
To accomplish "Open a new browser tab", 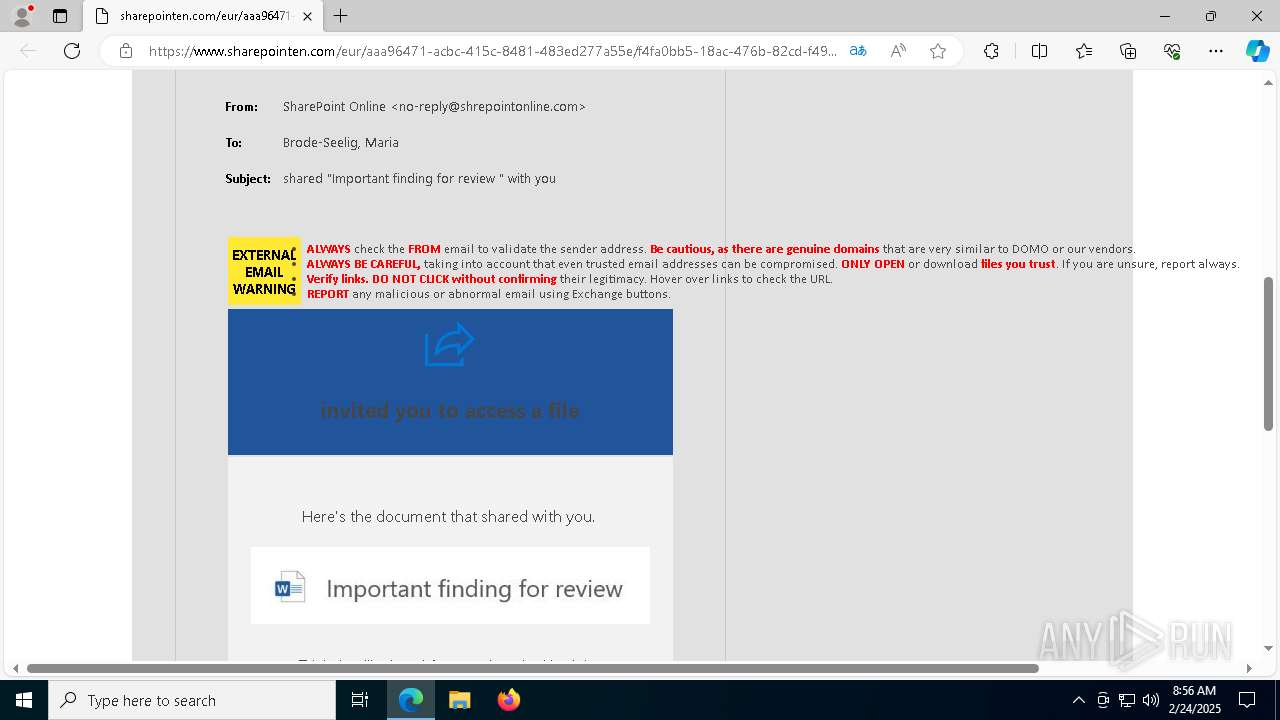I will [x=341, y=16].
